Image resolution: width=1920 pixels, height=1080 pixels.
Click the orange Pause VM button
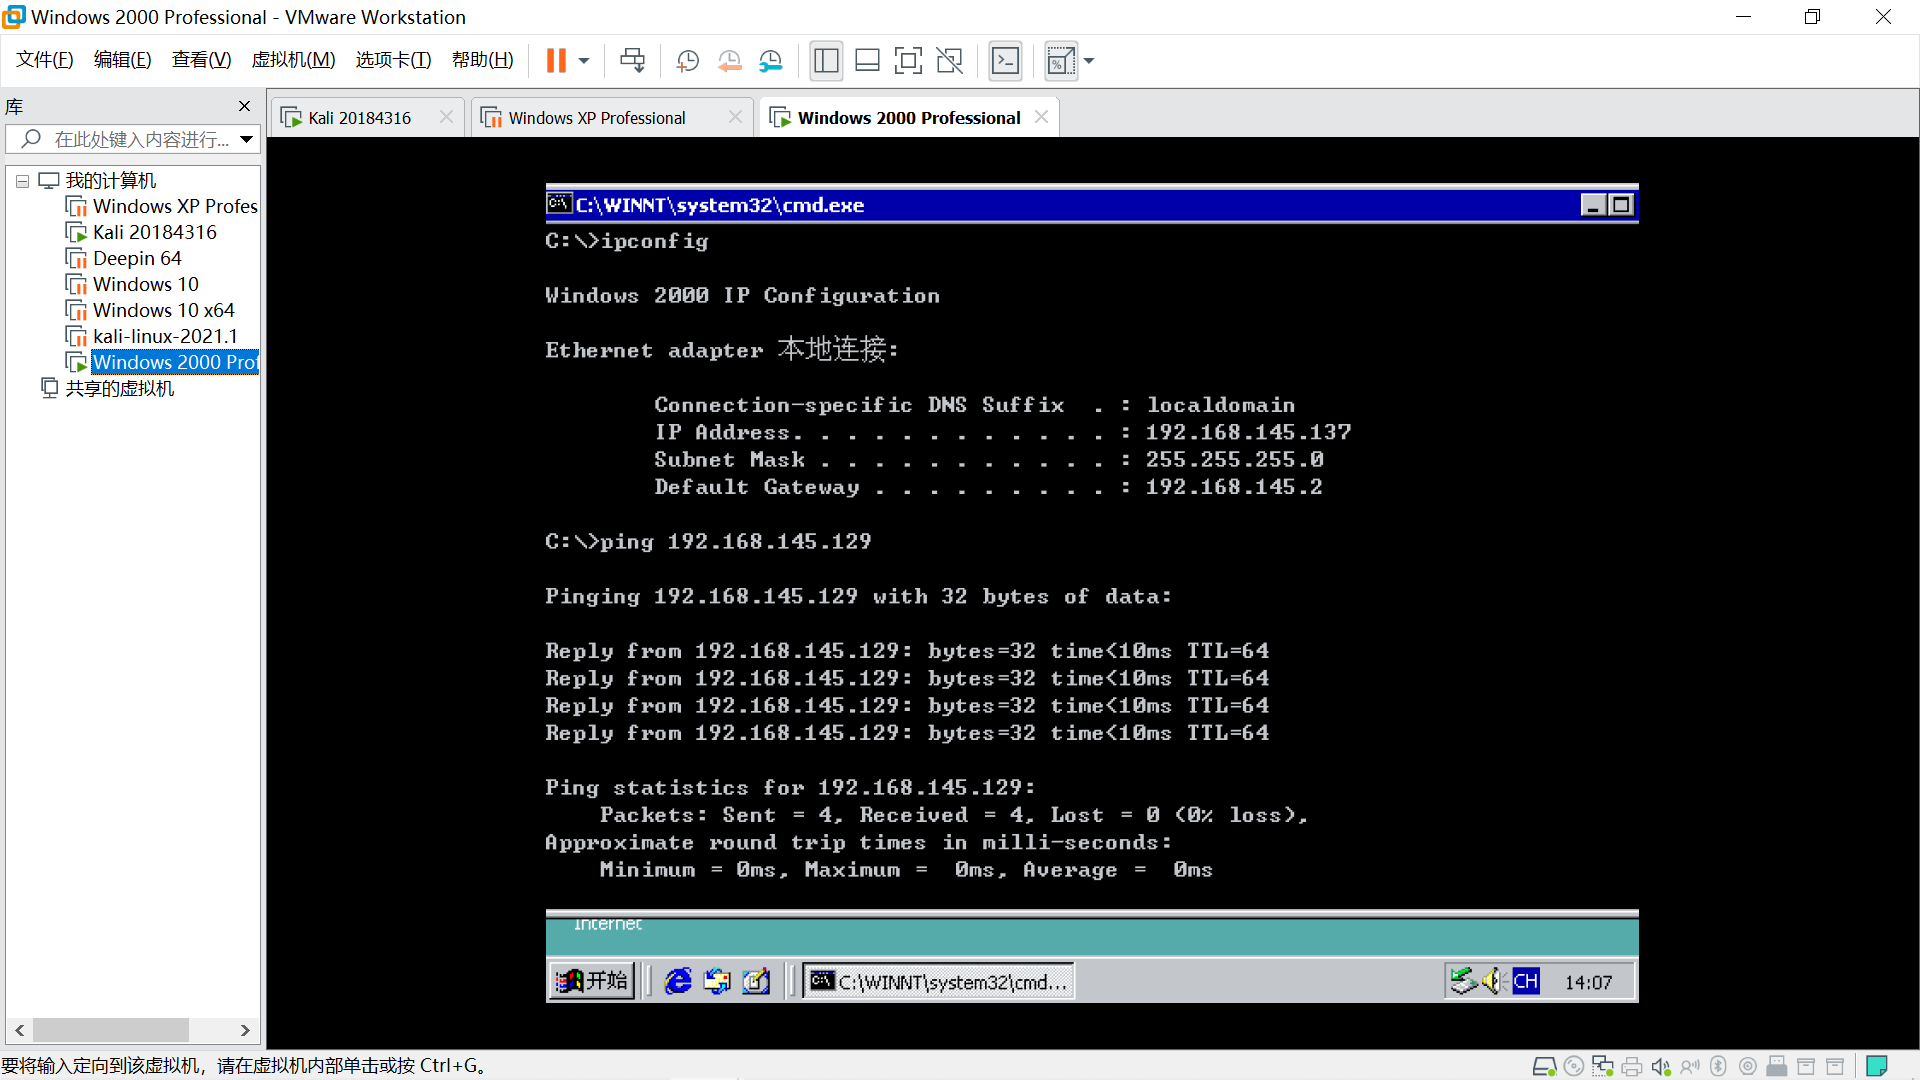556,61
